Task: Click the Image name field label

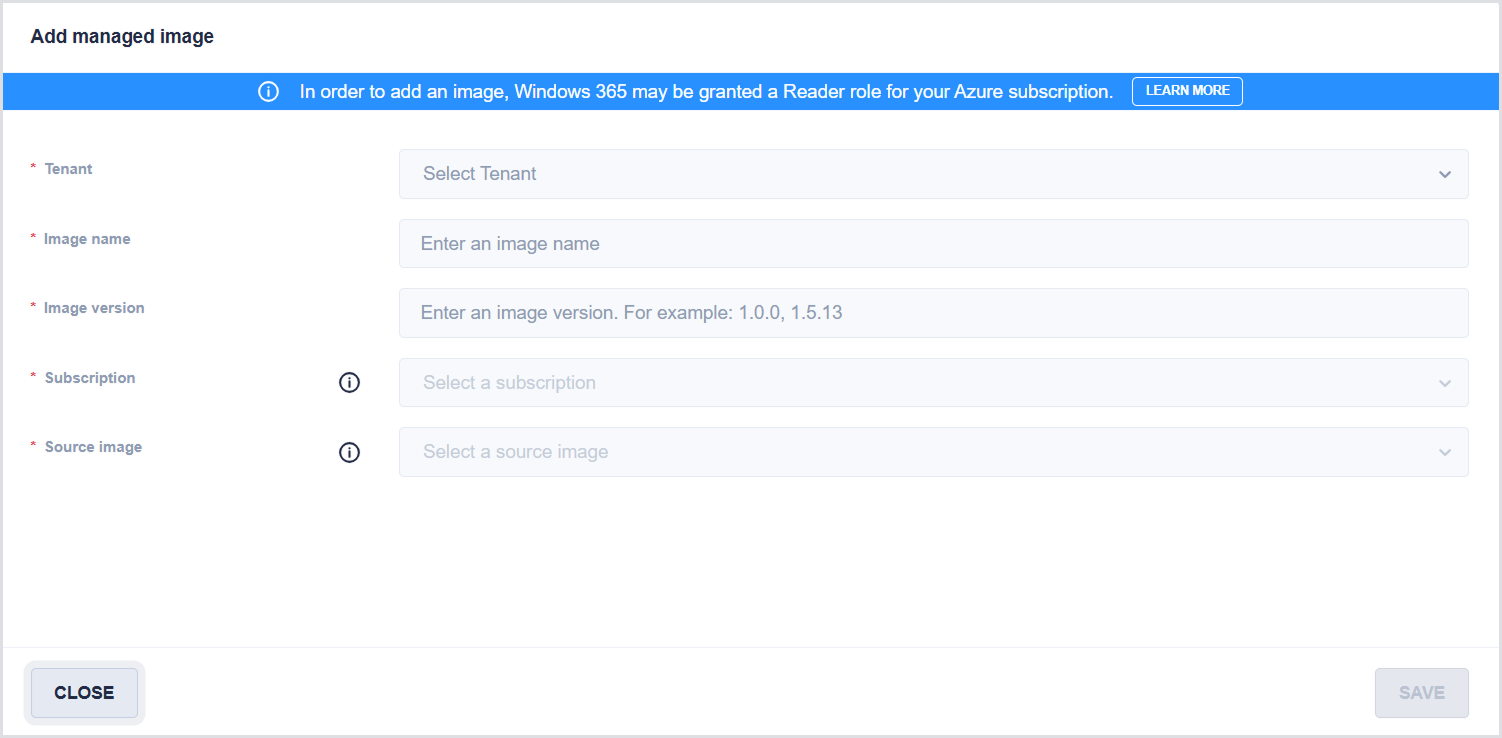Action: [x=87, y=239]
